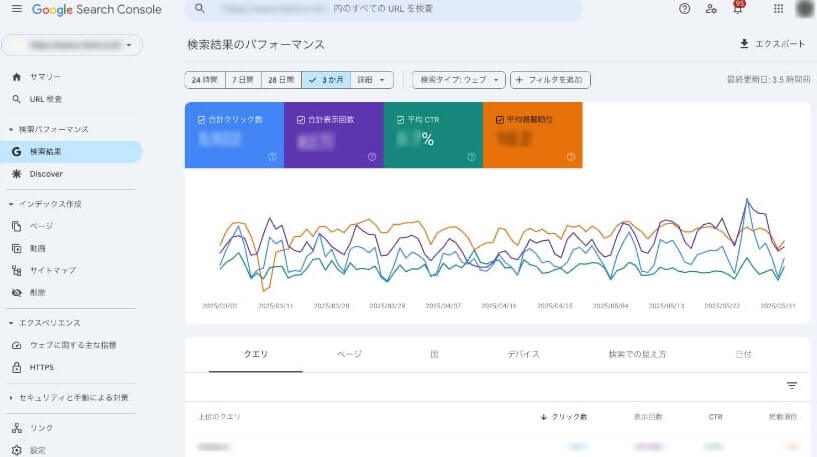
Task: Click the sitemap icon beside サイトマップ
Action: (17, 270)
